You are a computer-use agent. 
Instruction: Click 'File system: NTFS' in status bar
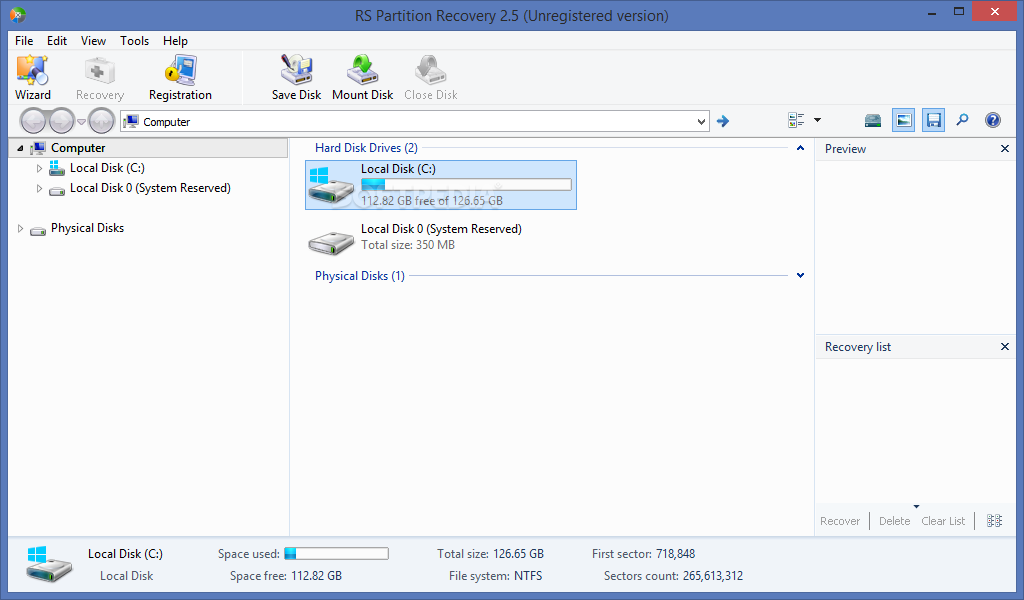pos(495,576)
